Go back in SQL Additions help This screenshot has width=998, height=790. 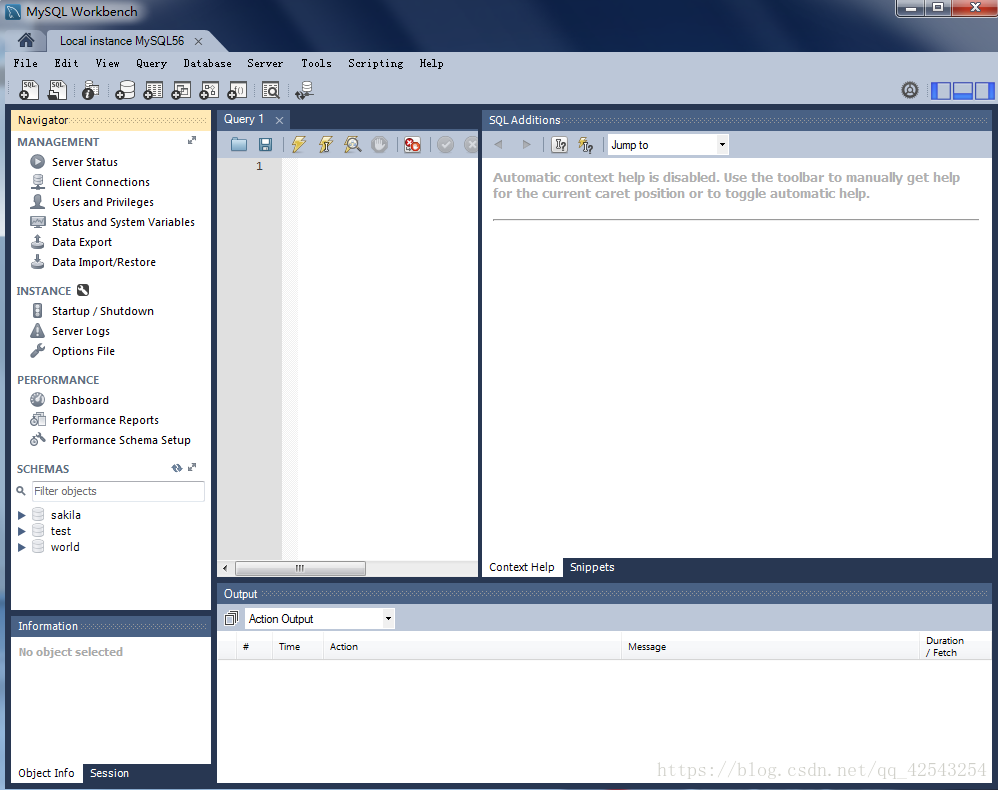point(498,145)
